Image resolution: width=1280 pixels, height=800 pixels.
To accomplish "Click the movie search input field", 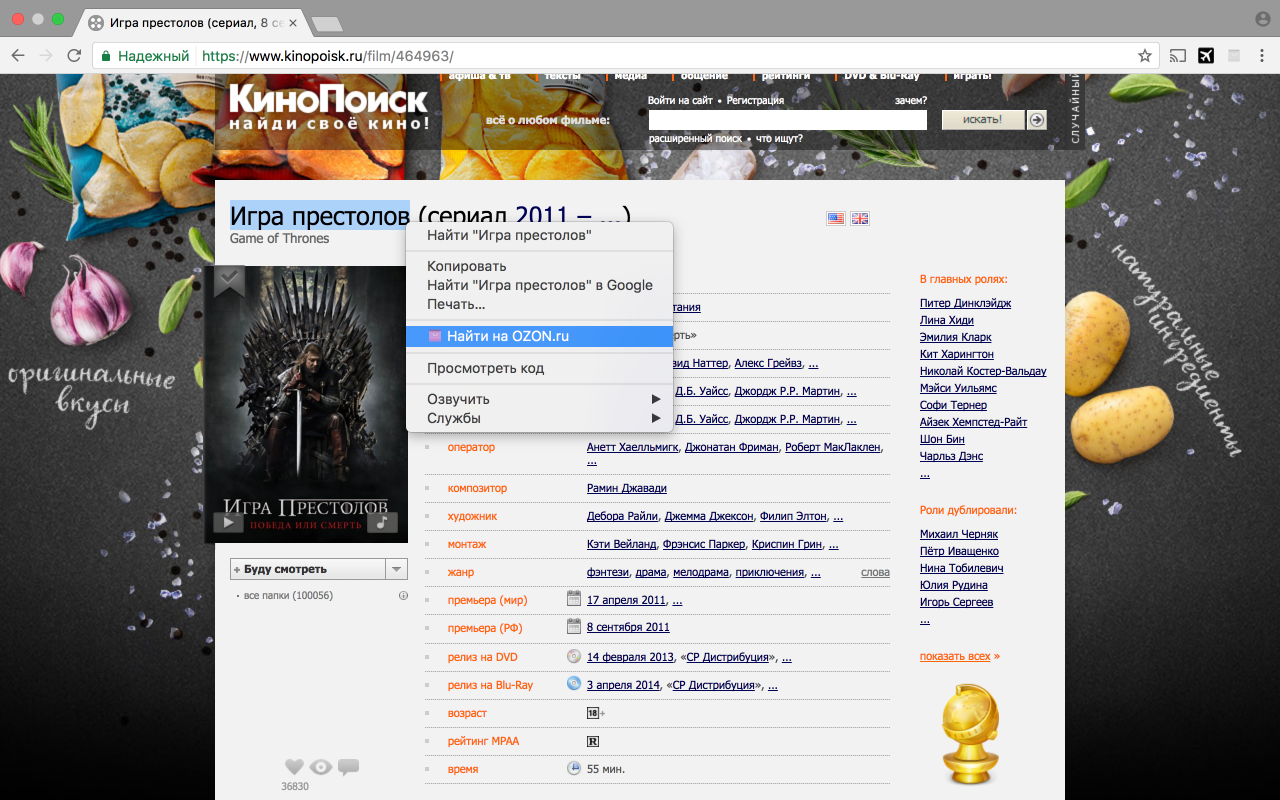I will (x=788, y=120).
